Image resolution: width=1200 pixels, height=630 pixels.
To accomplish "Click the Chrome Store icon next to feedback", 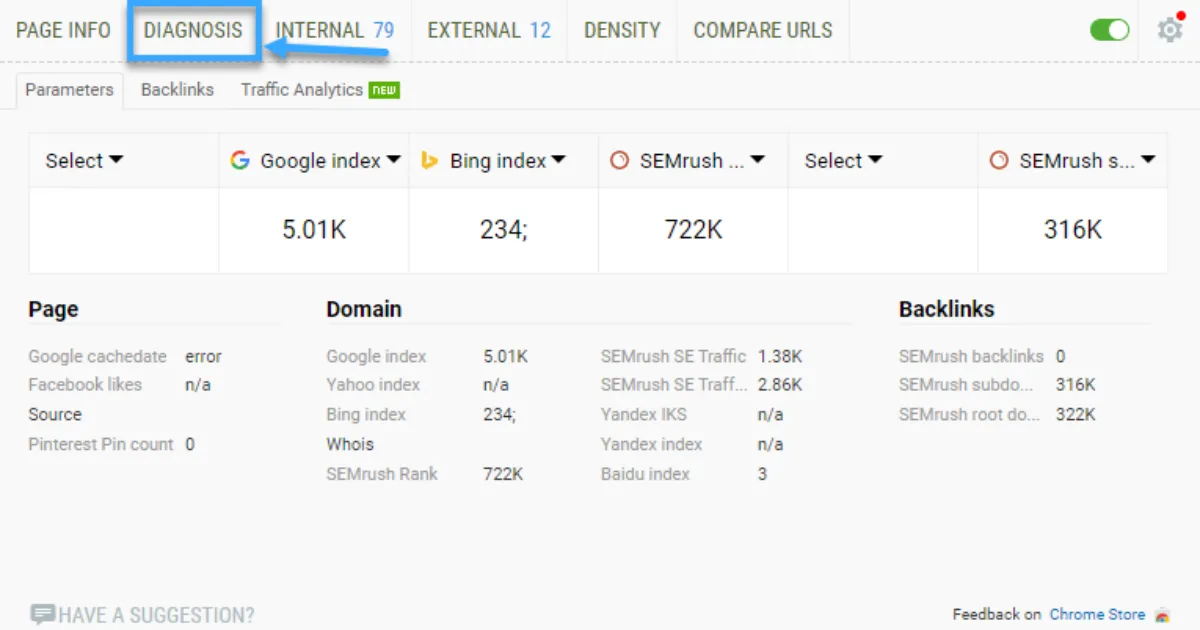I will (x=1161, y=615).
